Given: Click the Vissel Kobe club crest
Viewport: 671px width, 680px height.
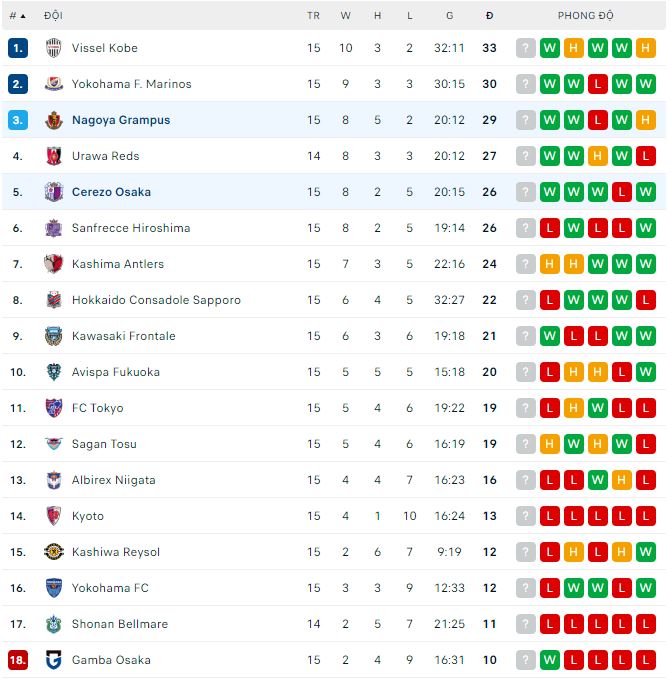Looking at the screenshot, I should pos(54,48).
